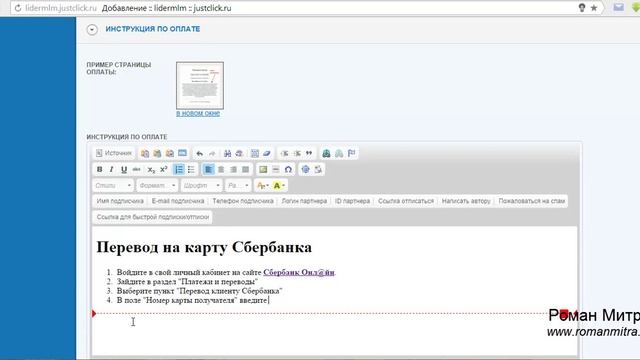Follow the Сбербанк Онл@йн link in the editor
Screen dimensions: 640x360
(x=299, y=272)
